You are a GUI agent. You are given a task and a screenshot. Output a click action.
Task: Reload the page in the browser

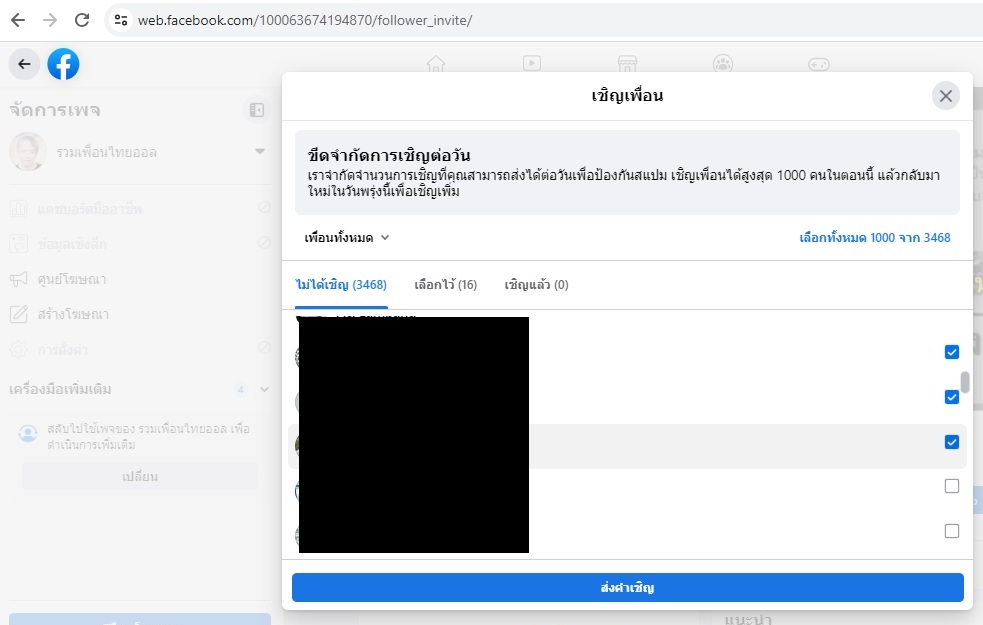tap(80, 19)
